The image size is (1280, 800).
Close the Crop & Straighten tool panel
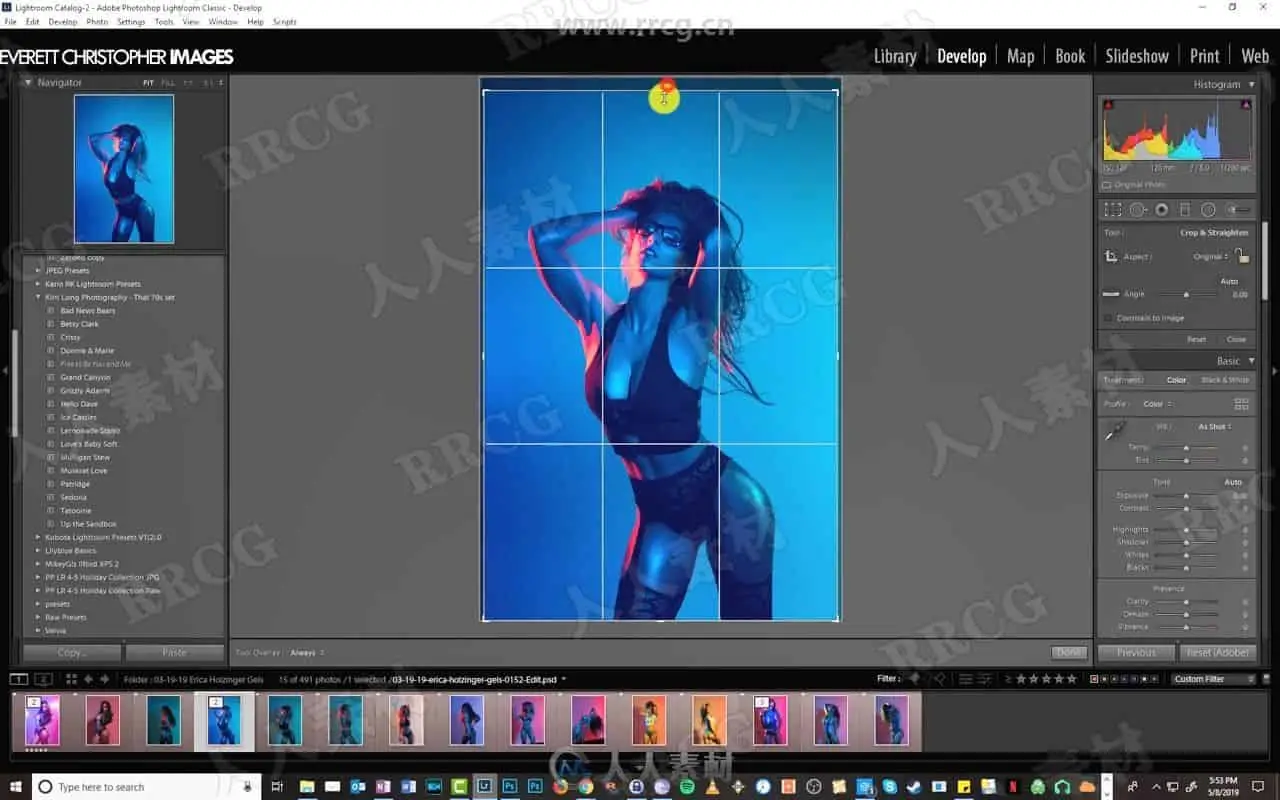tap(1236, 339)
